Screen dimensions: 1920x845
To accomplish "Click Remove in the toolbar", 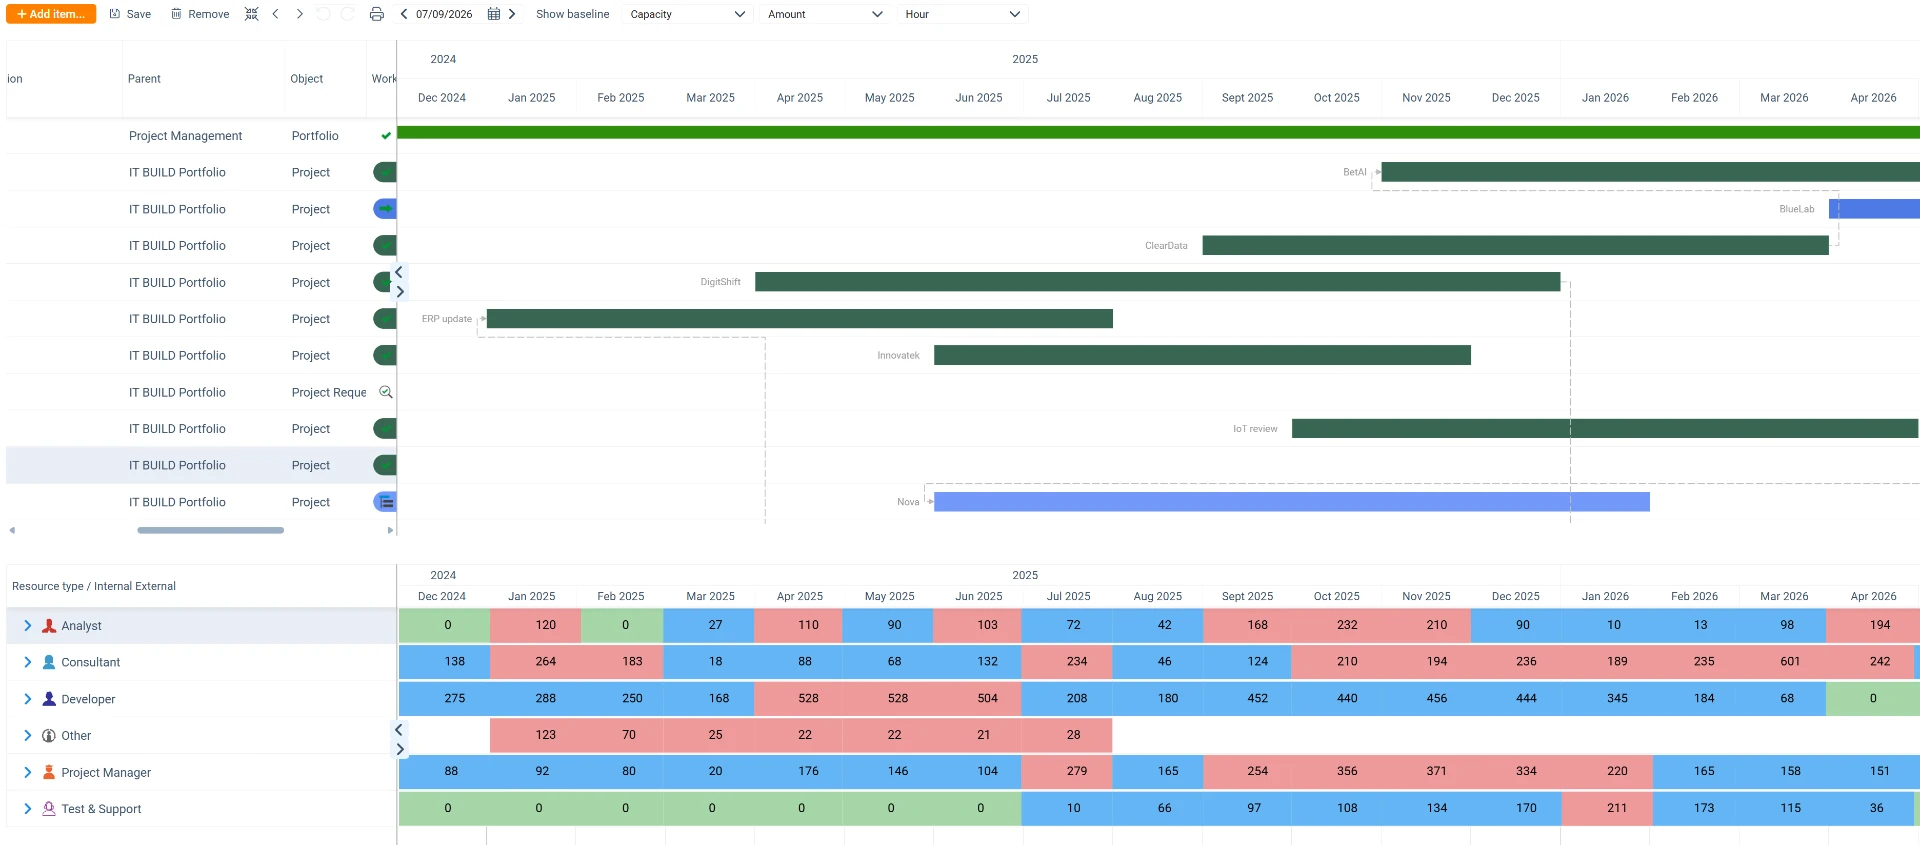I will [x=200, y=14].
